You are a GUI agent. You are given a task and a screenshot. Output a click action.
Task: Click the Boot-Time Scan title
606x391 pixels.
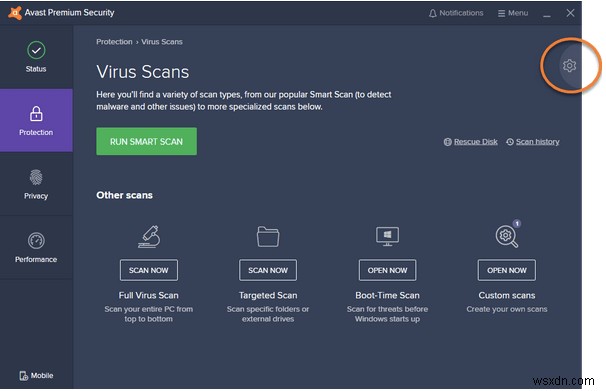click(387, 295)
